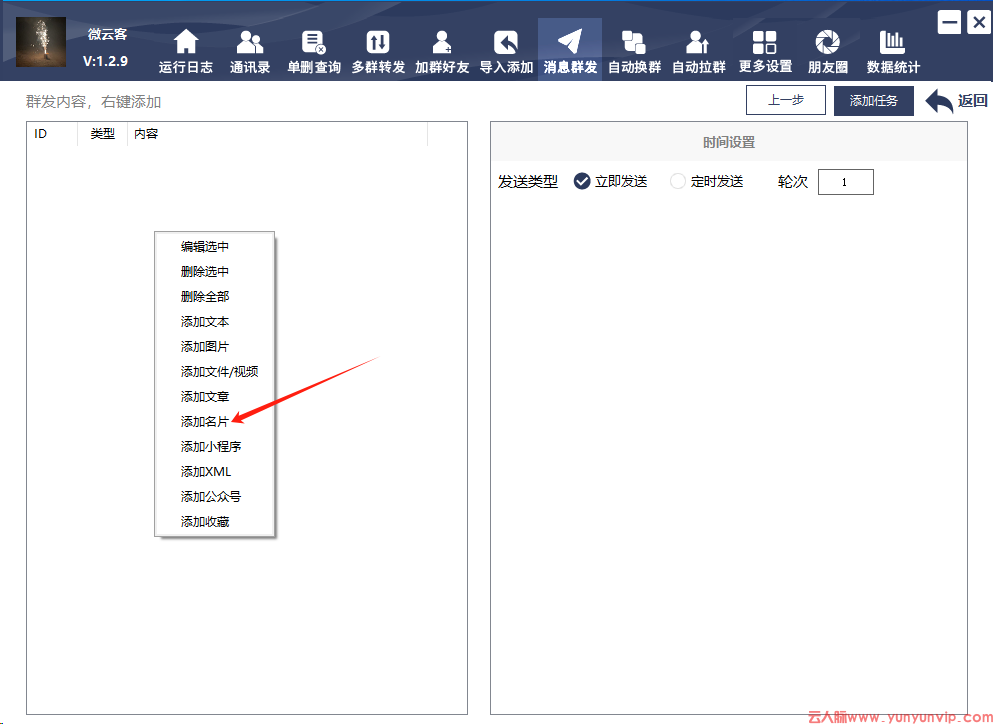Click the 轮次 input field
This screenshot has height=724, width=993.
point(845,182)
